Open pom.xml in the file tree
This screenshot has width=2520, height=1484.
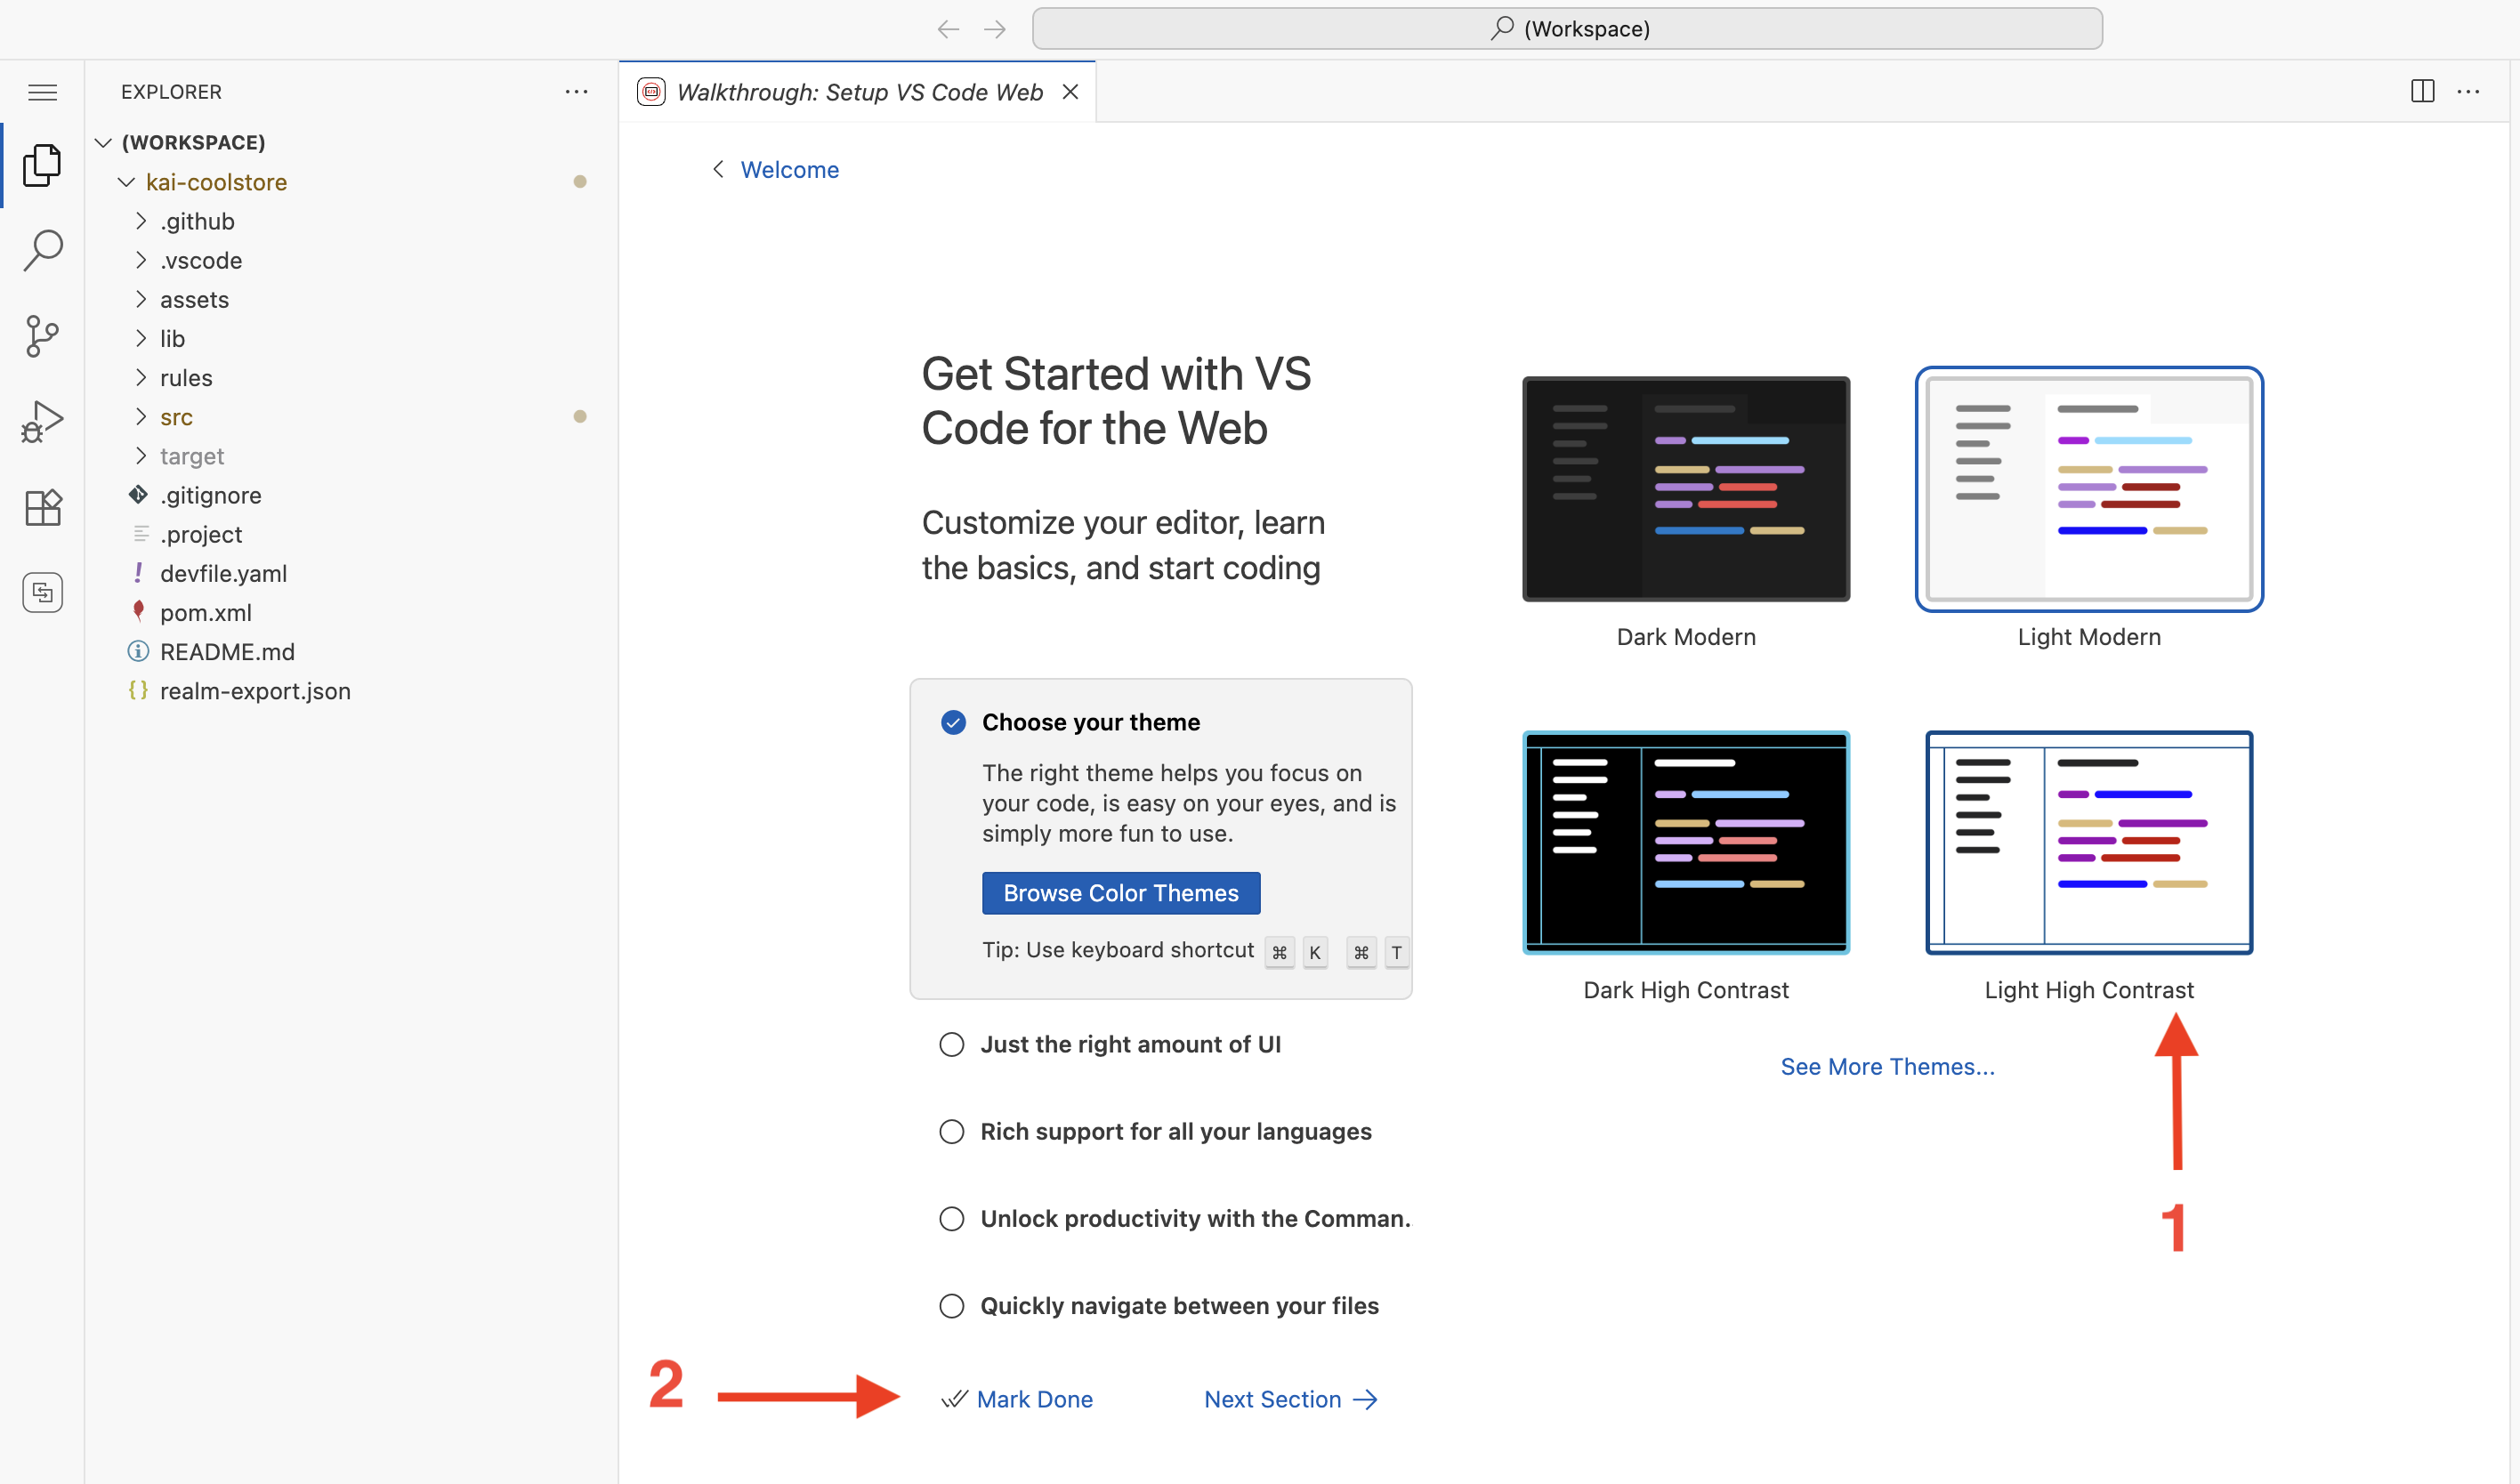pos(205,612)
